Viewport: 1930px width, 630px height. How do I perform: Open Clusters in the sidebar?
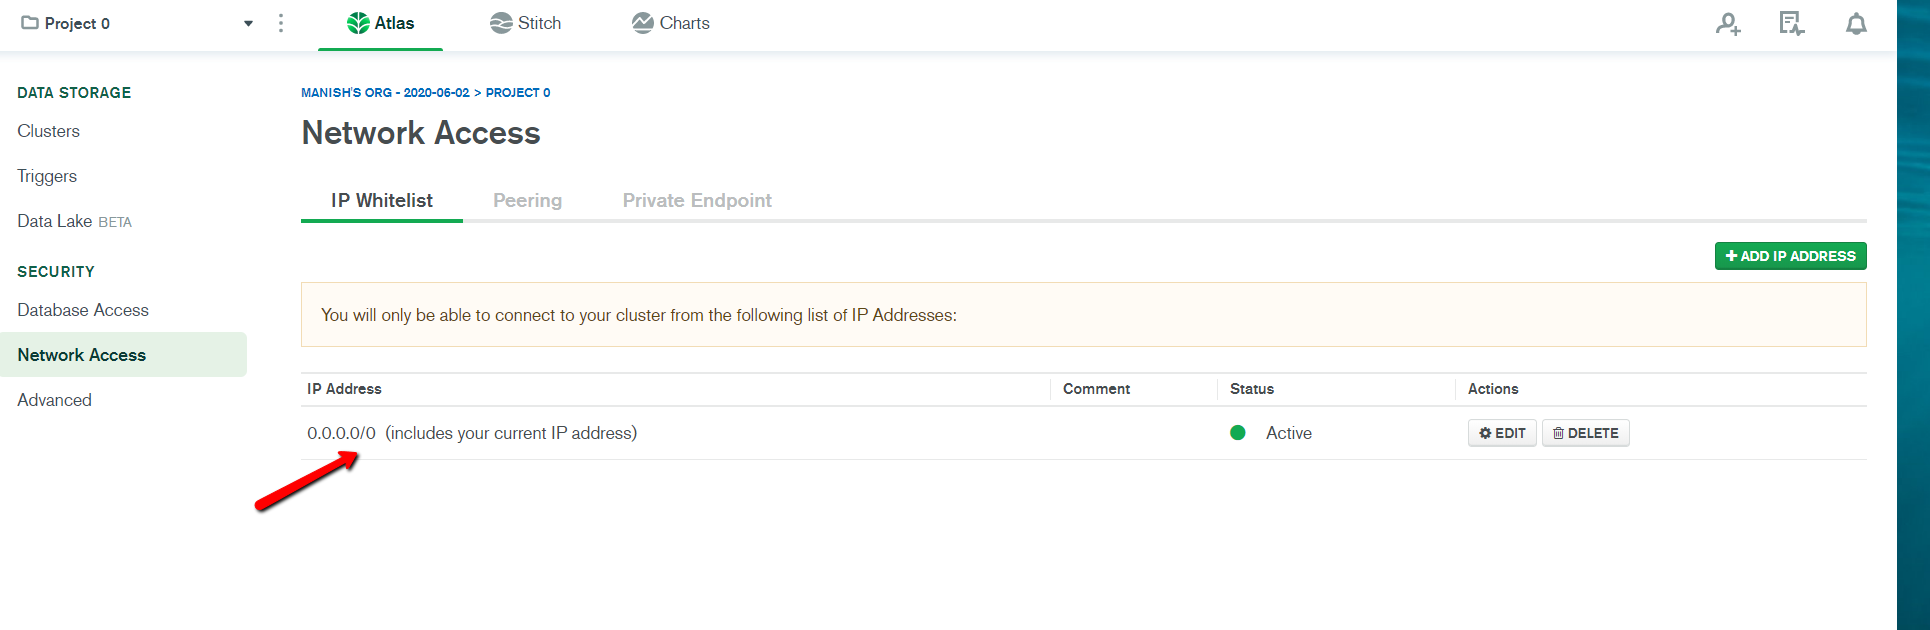coord(48,131)
